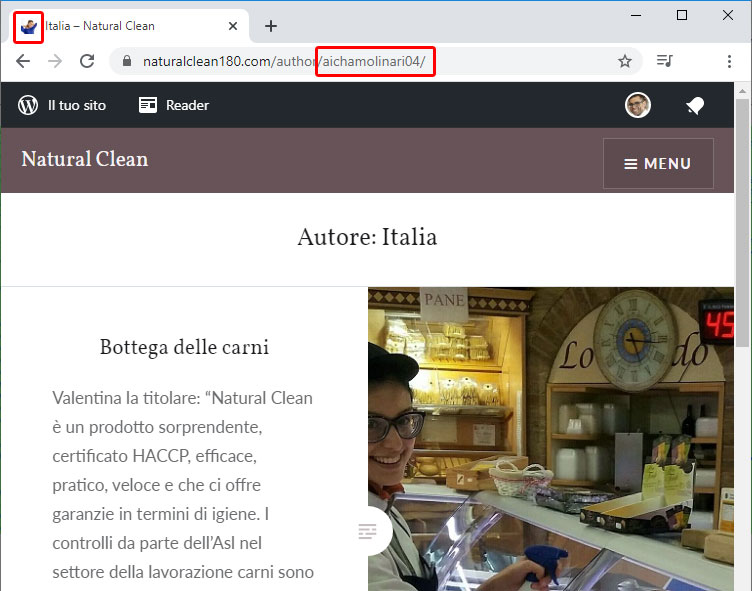
Task: Click the page vertical scrollbar thumb
Action: (x=742, y=222)
